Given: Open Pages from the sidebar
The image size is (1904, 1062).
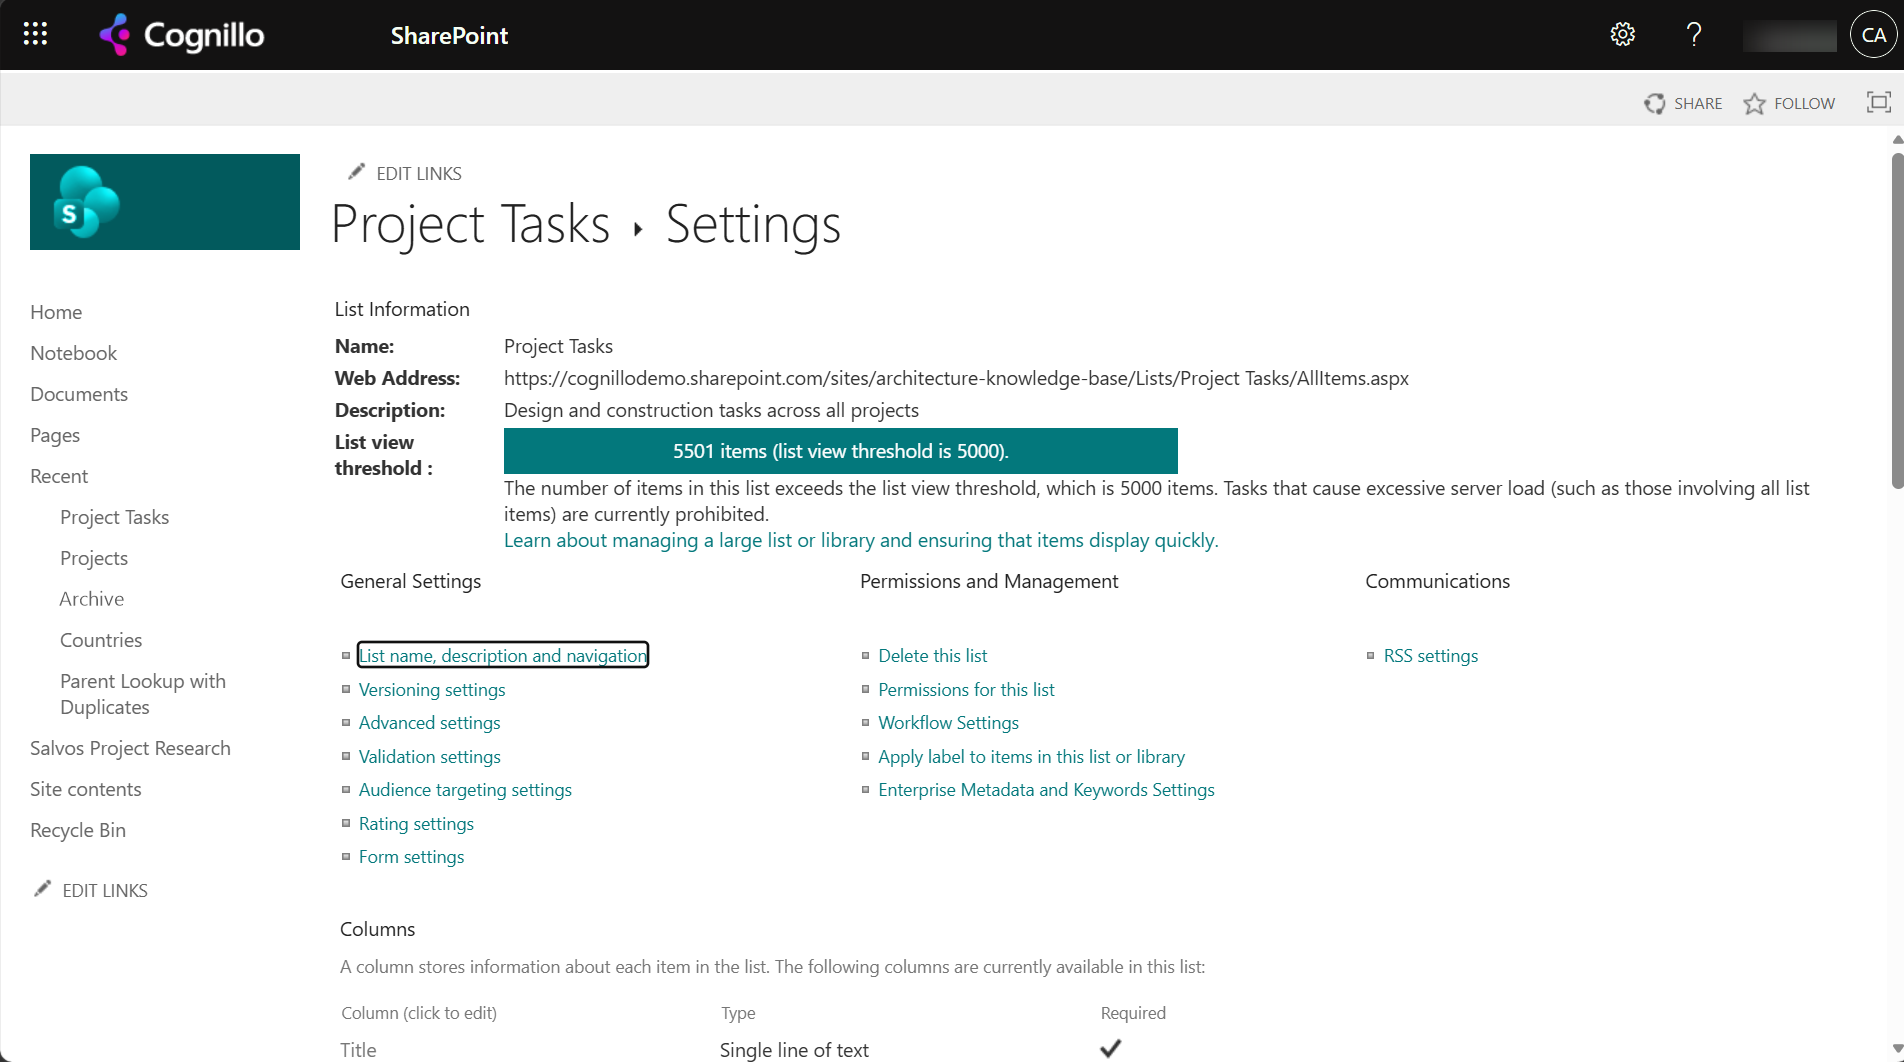Looking at the screenshot, I should 55,435.
